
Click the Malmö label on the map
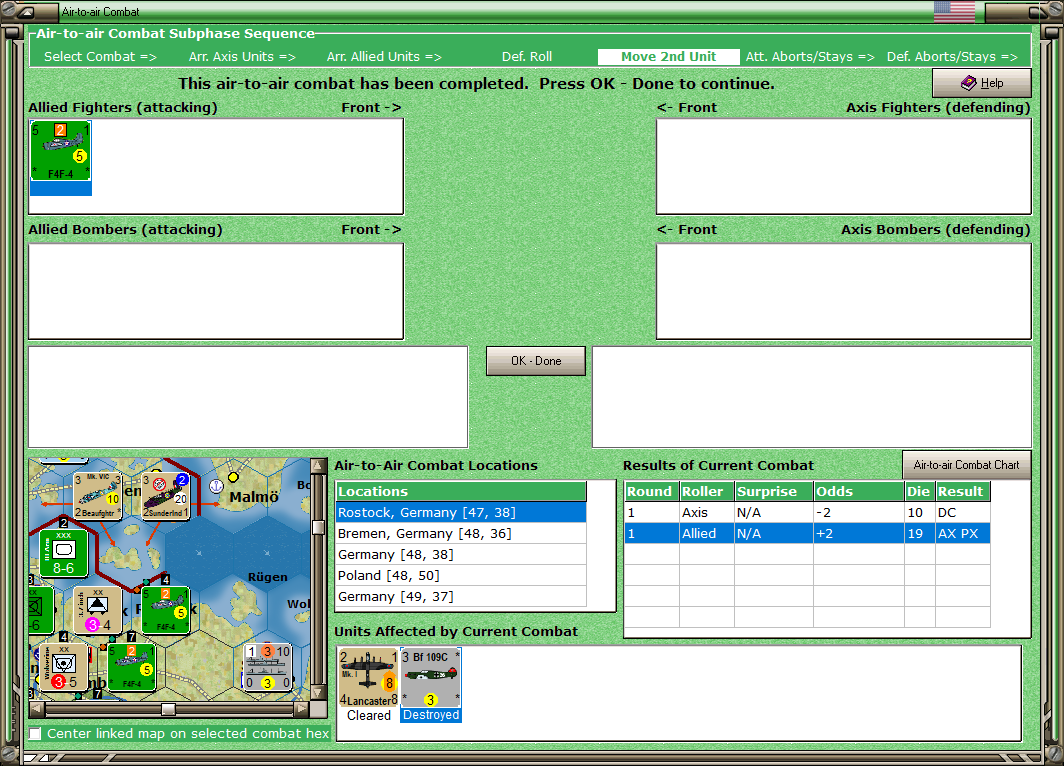tap(254, 497)
